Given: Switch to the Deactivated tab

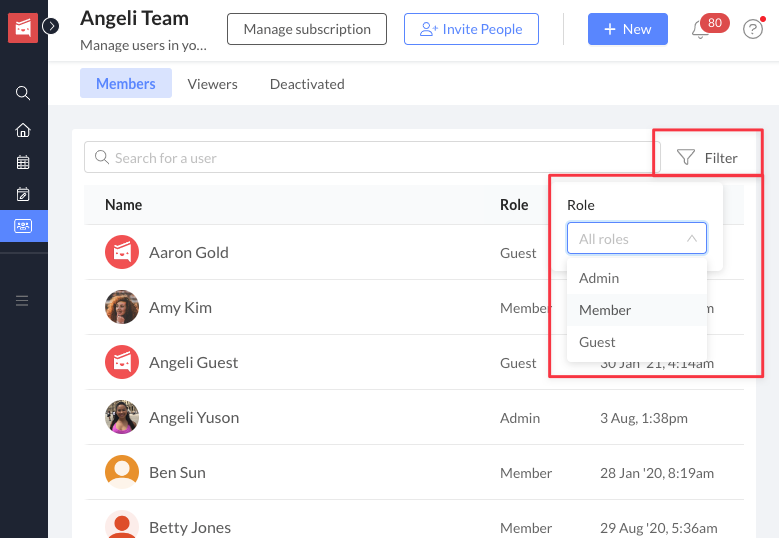Looking at the screenshot, I should click(307, 84).
